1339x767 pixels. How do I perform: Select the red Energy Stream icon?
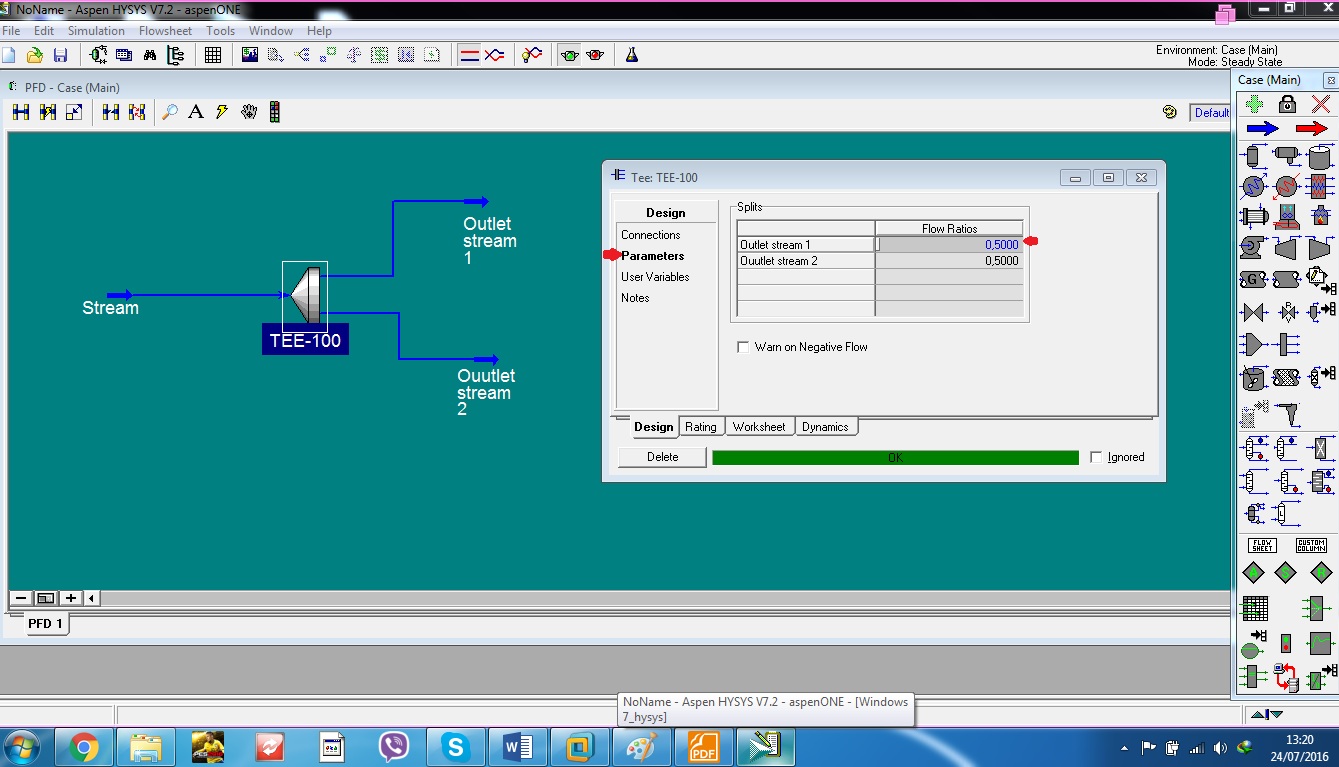click(1311, 127)
